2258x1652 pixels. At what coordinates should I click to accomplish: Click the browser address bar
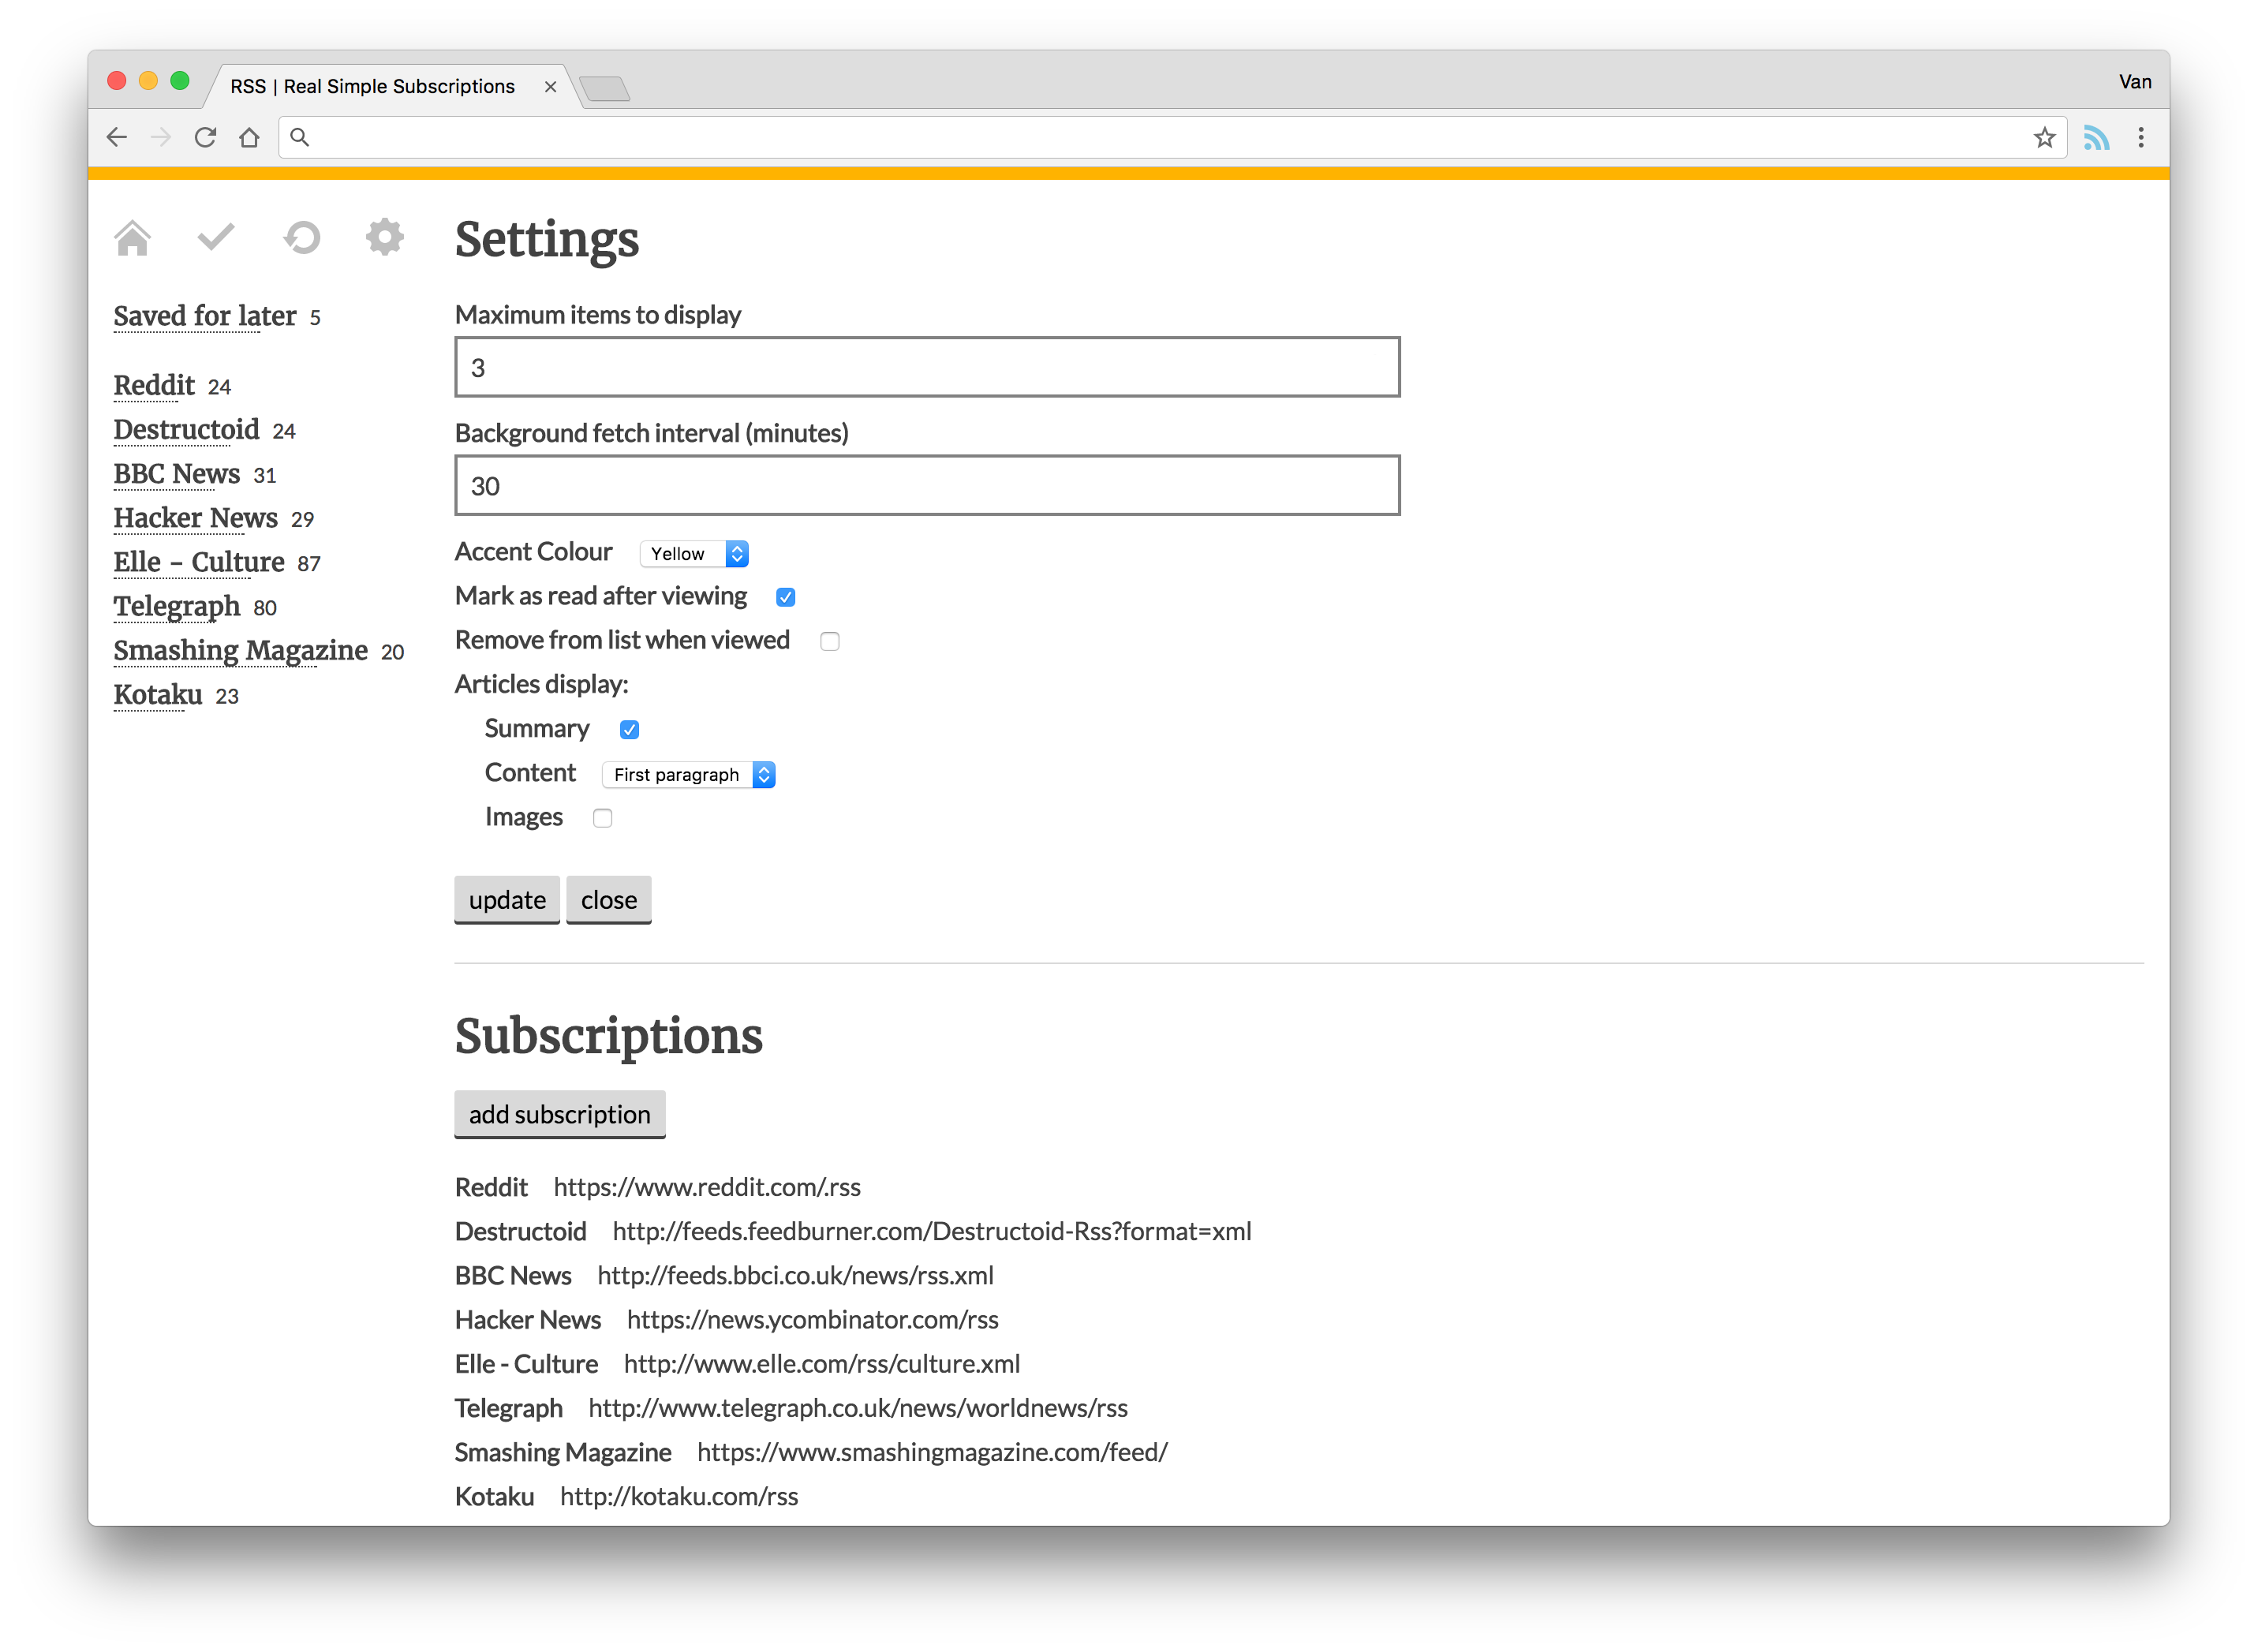click(1172, 137)
